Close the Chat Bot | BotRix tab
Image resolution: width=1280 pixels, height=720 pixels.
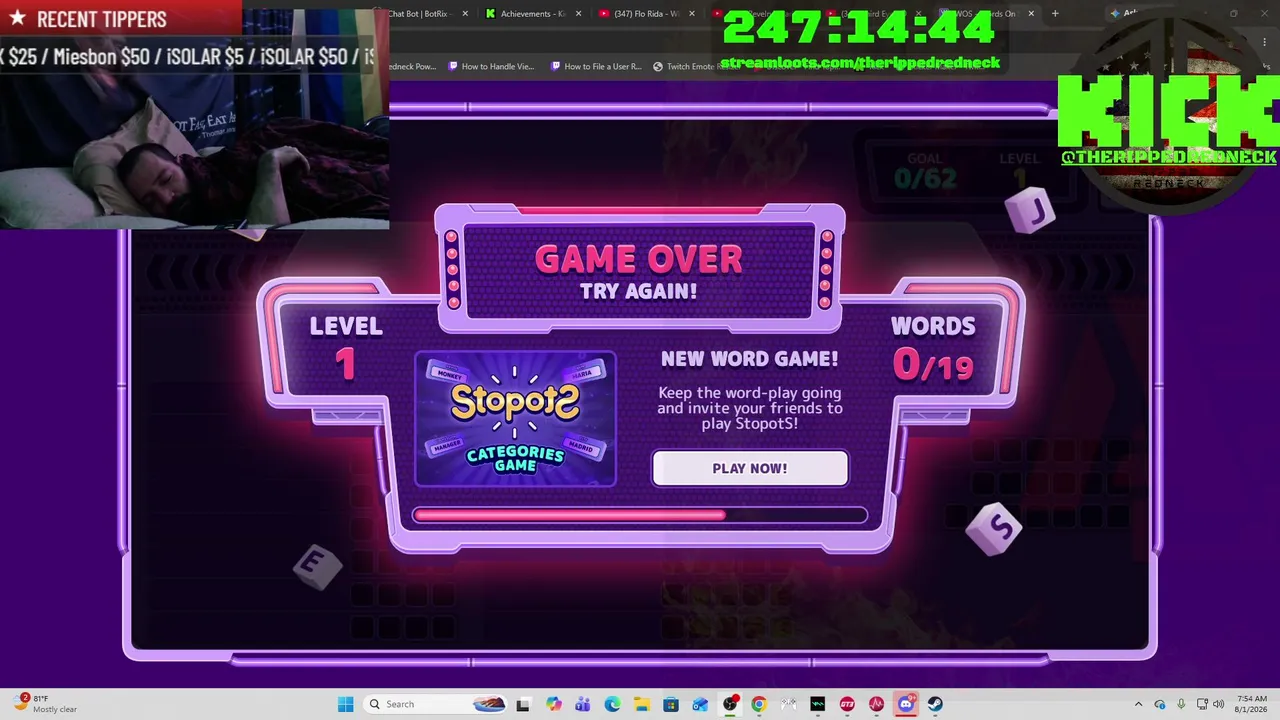465,14
